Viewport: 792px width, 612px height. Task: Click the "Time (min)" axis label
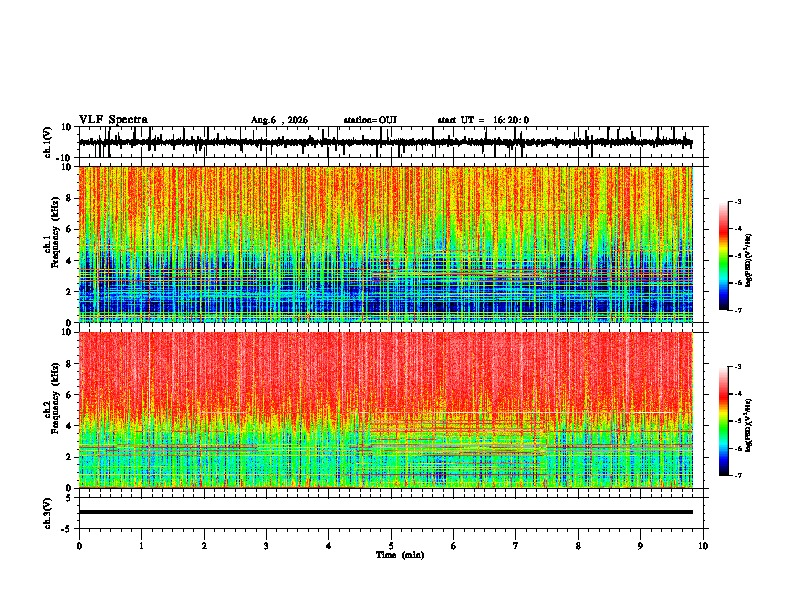400,555
